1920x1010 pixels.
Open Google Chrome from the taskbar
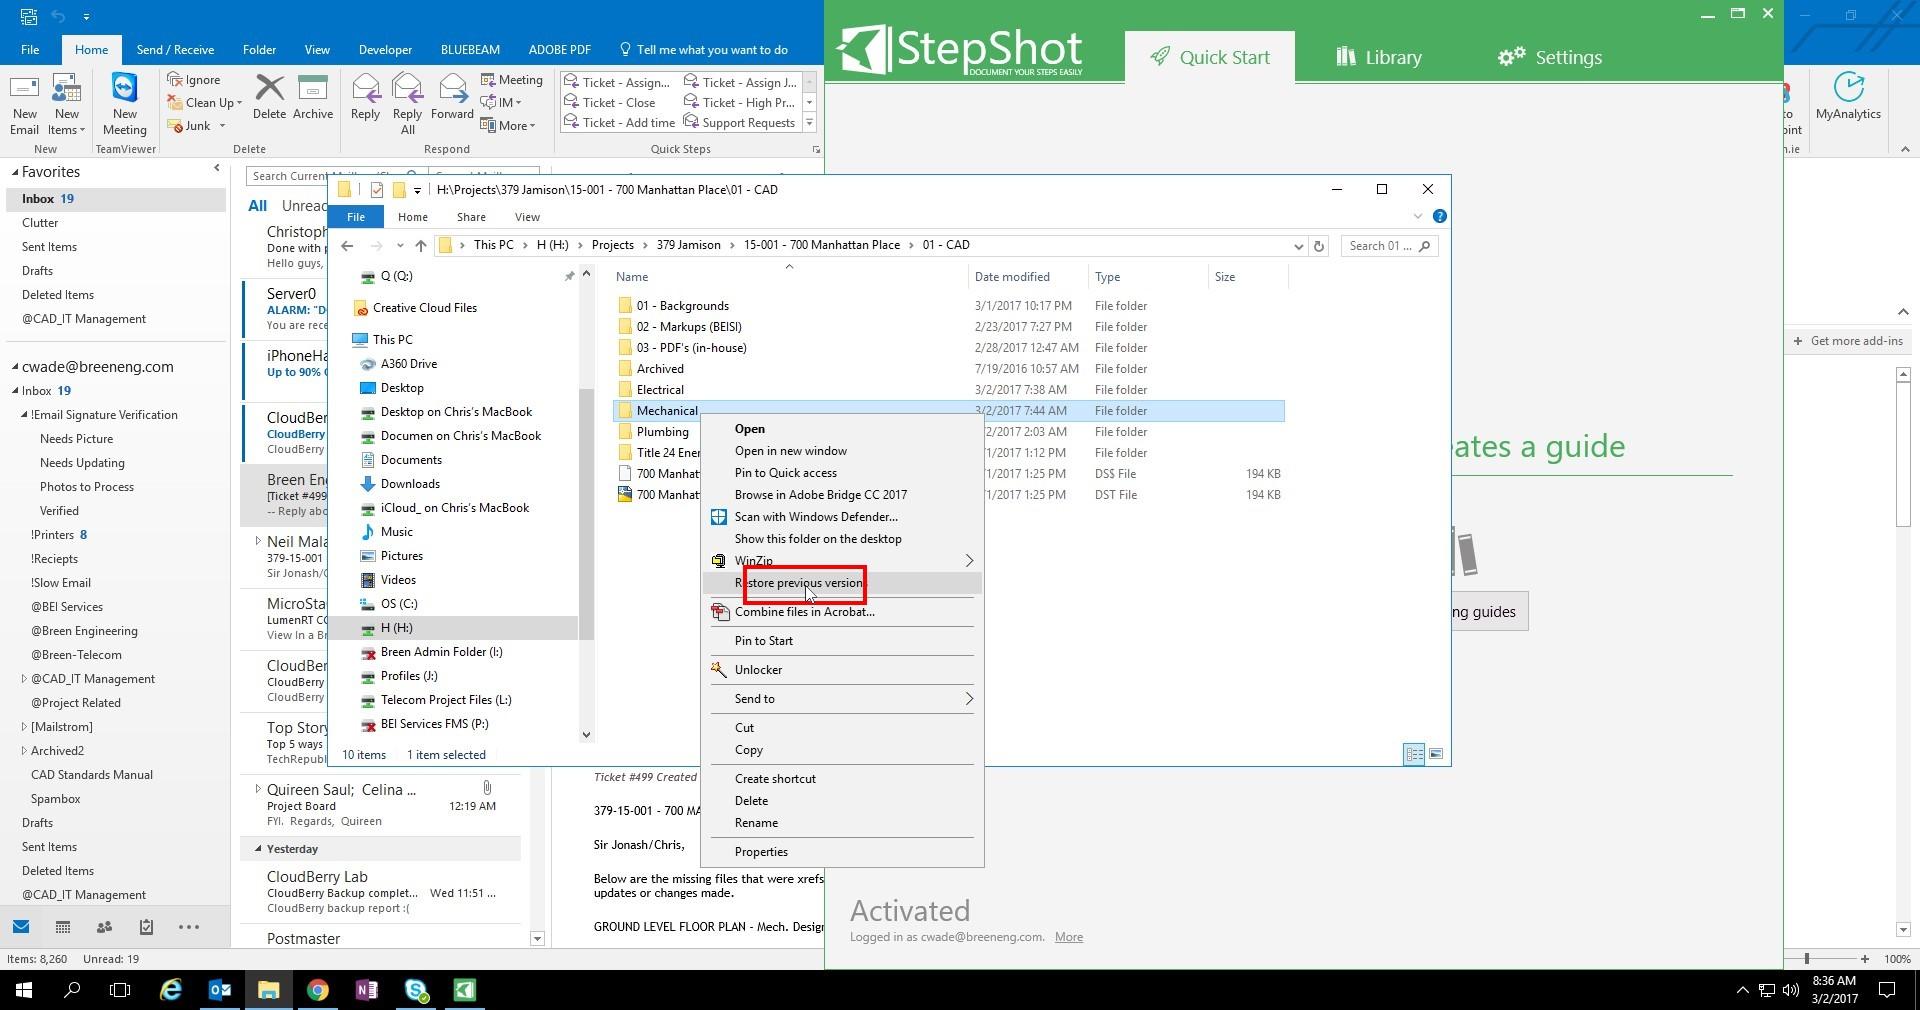(x=317, y=990)
